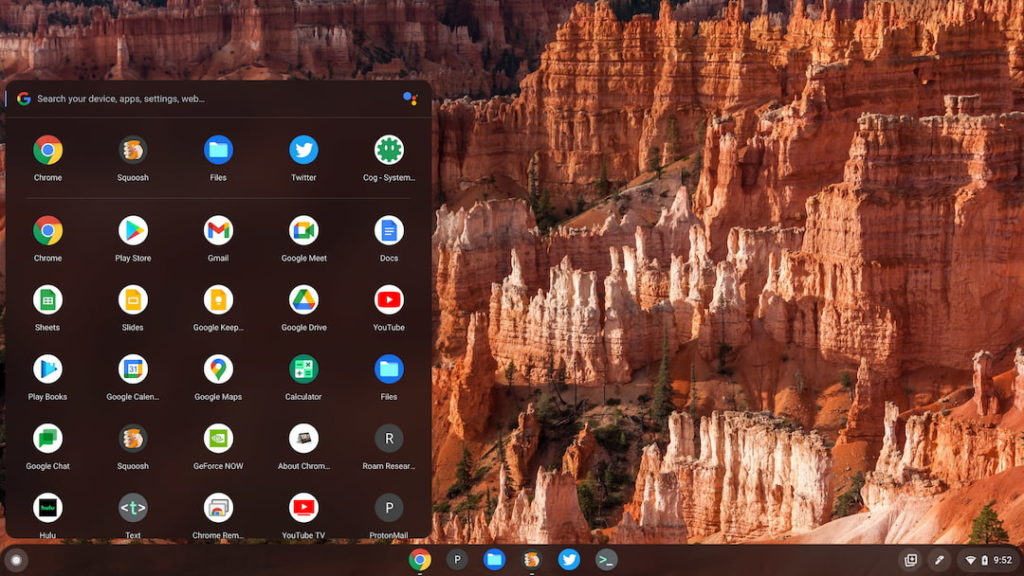Open Google Keep
Screen dimensions: 1024x576
218,300
